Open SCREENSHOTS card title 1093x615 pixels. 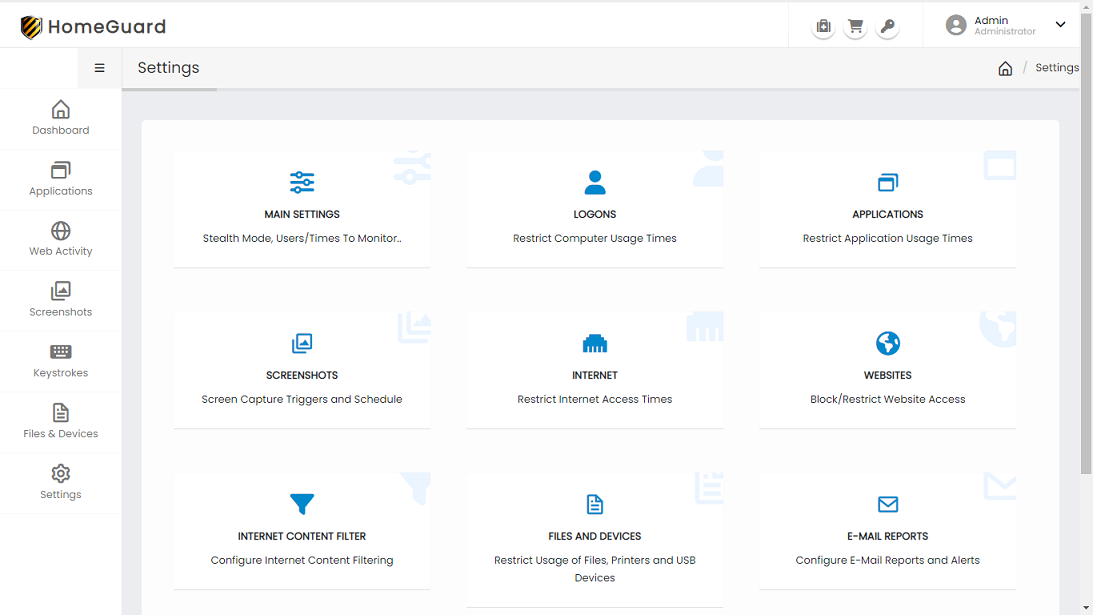[302, 375]
